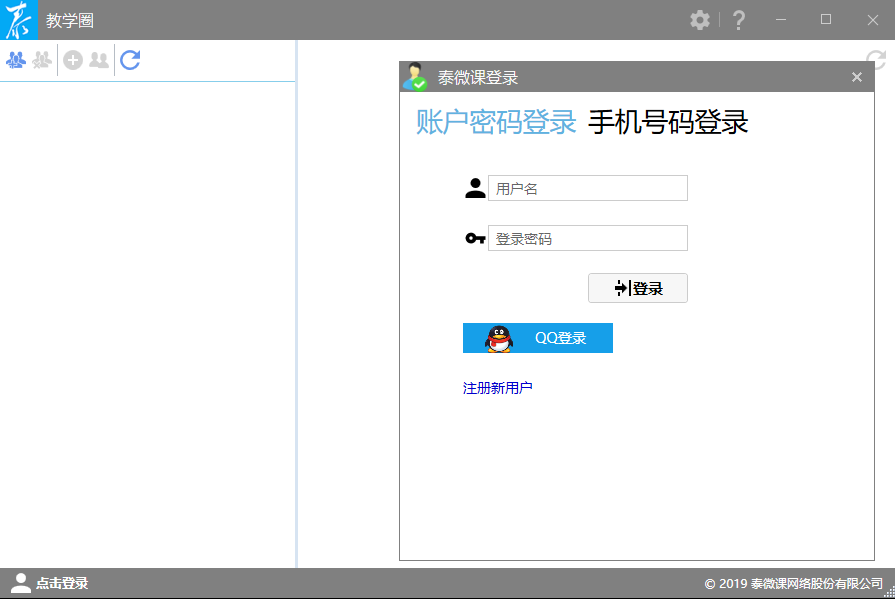
Task: Click 点击登录 in the status bar
Action: click(62, 583)
